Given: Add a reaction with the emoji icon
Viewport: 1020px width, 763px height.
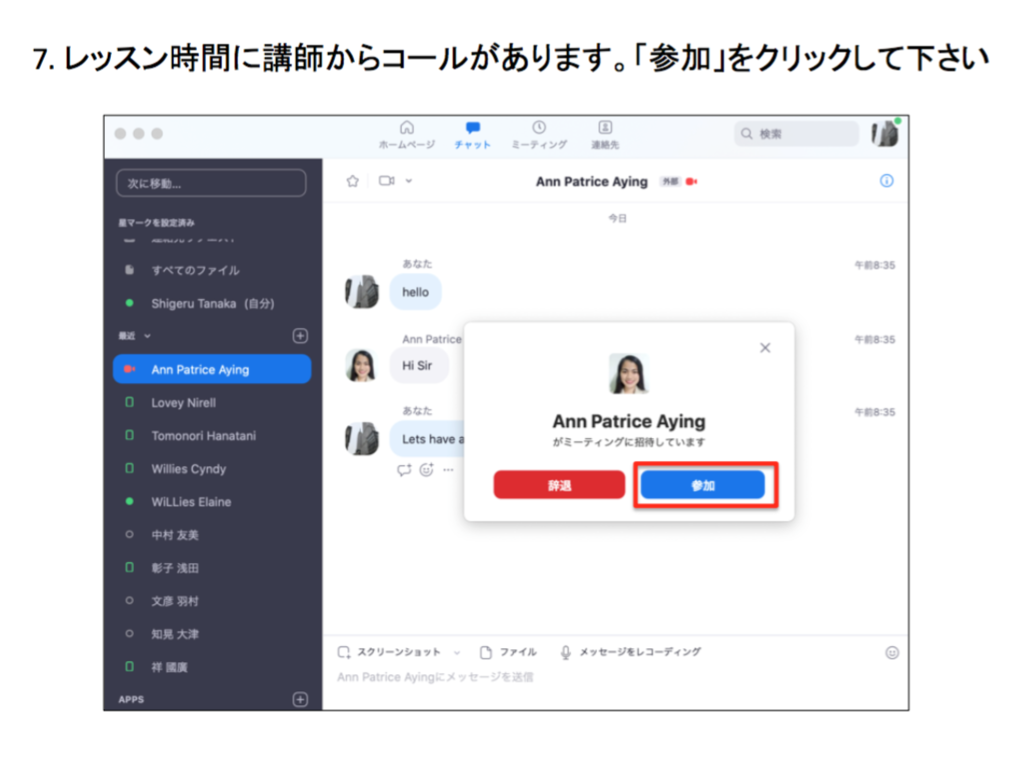Looking at the screenshot, I should click(426, 470).
